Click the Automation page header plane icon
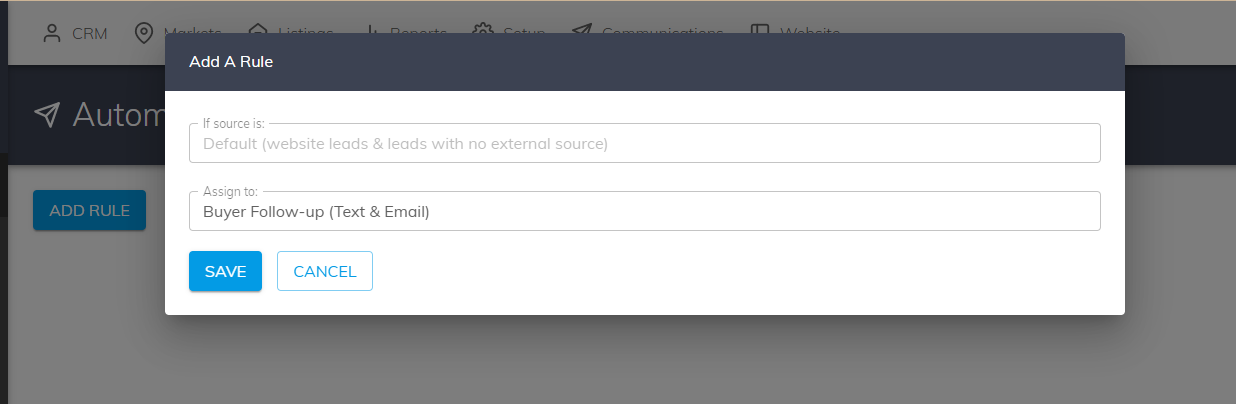The width and height of the screenshot is (1236, 404). point(47,114)
